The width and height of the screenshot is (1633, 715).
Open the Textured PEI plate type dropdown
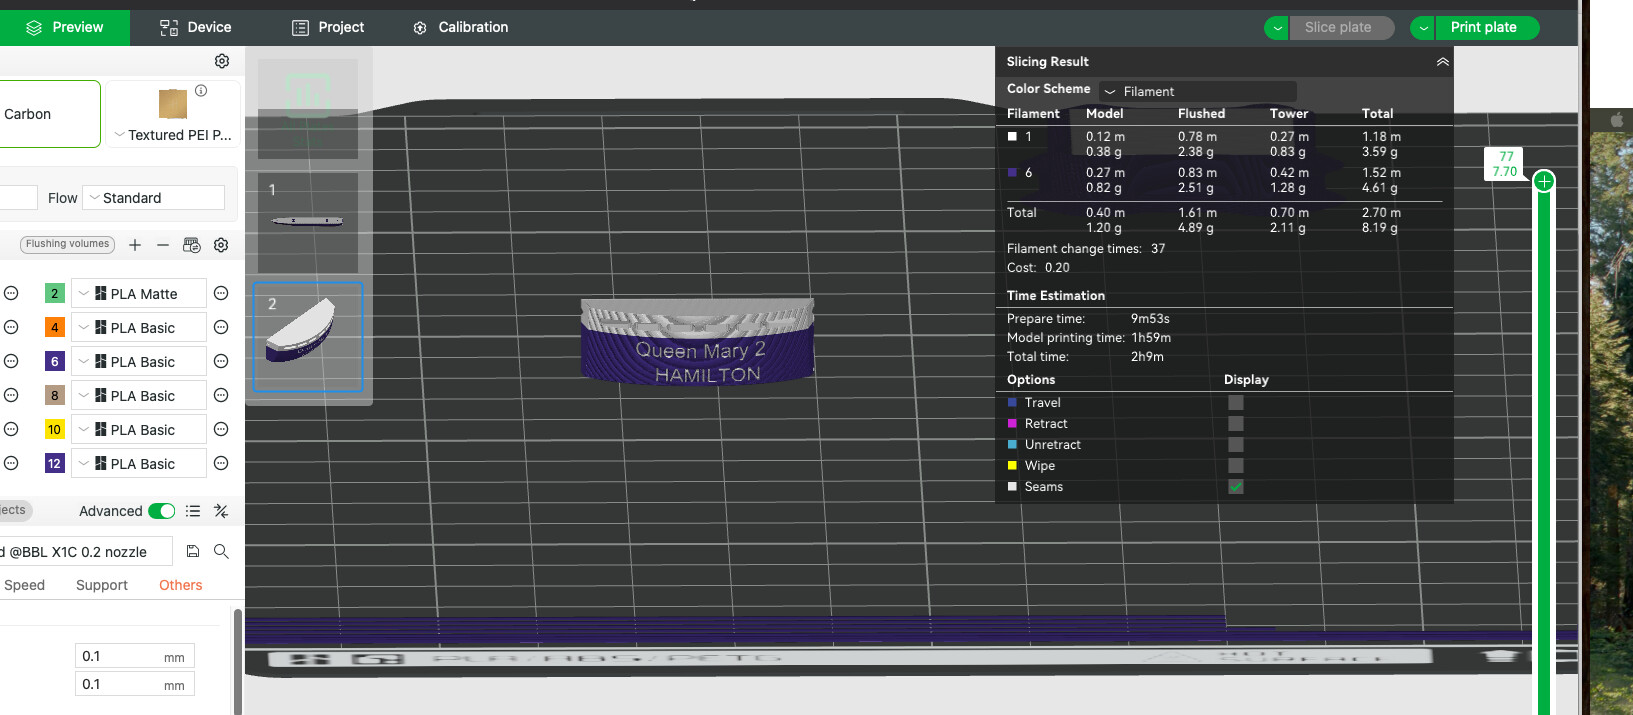click(x=173, y=135)
